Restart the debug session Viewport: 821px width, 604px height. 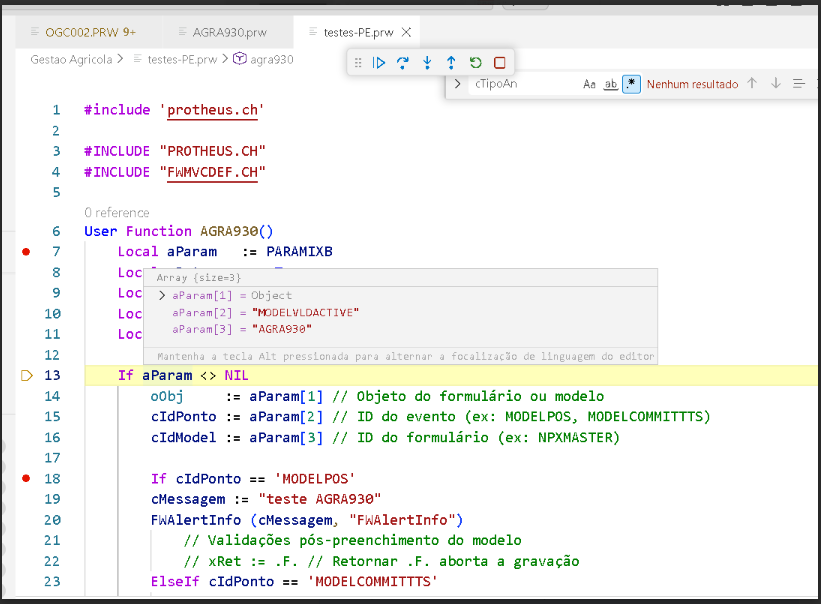(475, 63)
